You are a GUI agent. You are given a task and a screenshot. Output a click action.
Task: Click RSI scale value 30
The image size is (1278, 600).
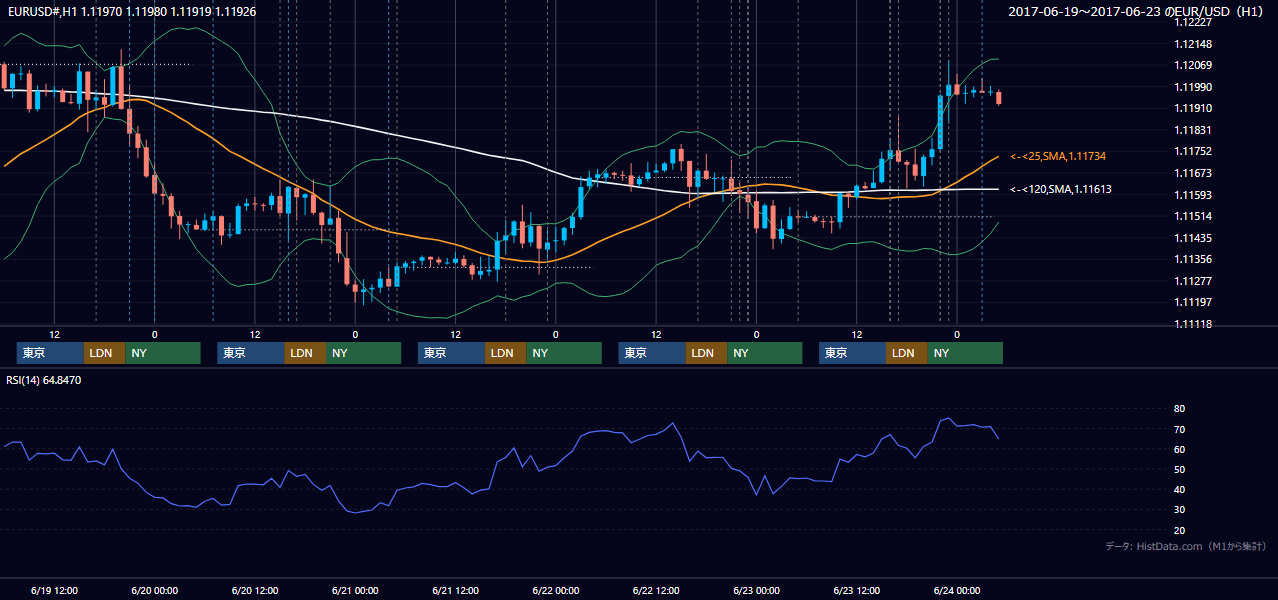tap(1179, 510)
